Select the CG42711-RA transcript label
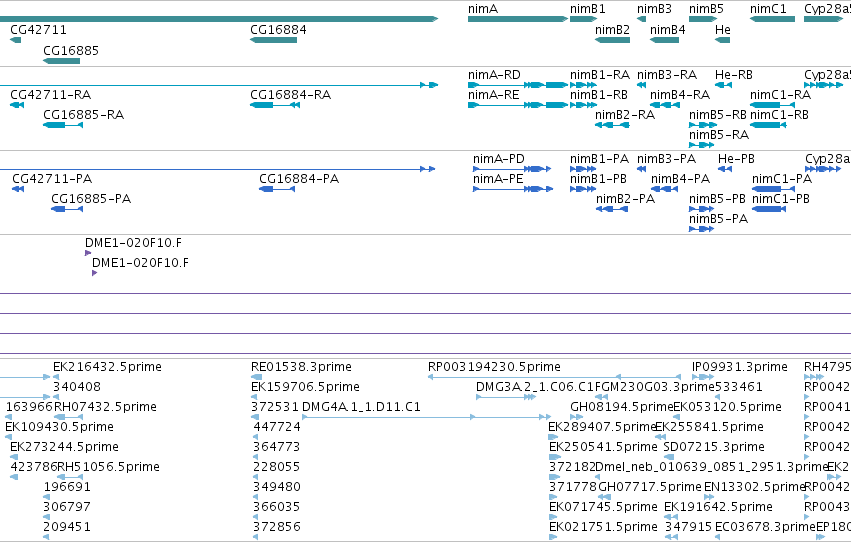851x542 pixels. pyautogui.click(x=50, y=95)
